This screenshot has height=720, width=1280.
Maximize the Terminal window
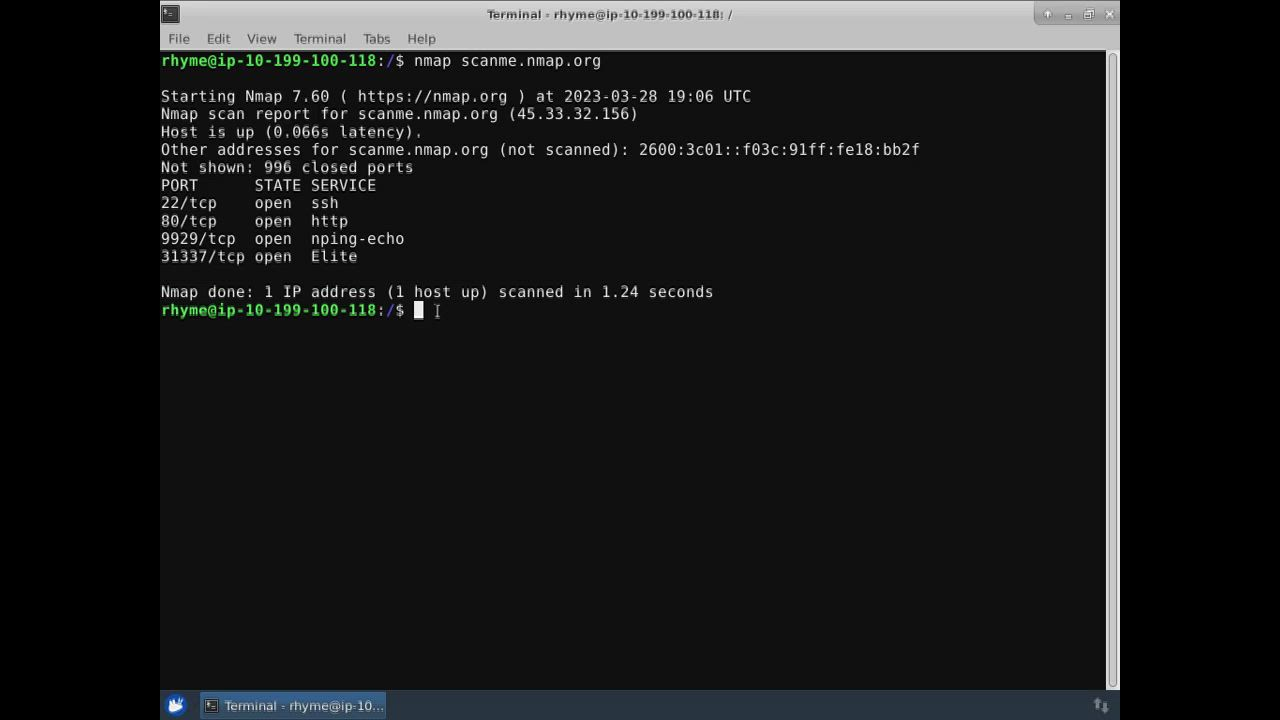pyautogui.click(x=1089, y=14)
